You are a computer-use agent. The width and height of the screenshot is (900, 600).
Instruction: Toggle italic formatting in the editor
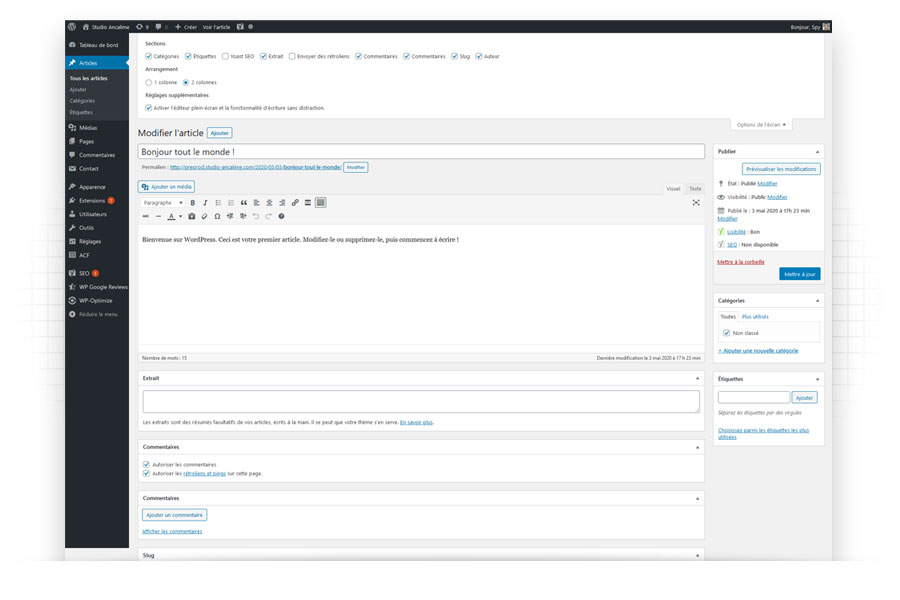pyautogui.click(x=205, y=203)
